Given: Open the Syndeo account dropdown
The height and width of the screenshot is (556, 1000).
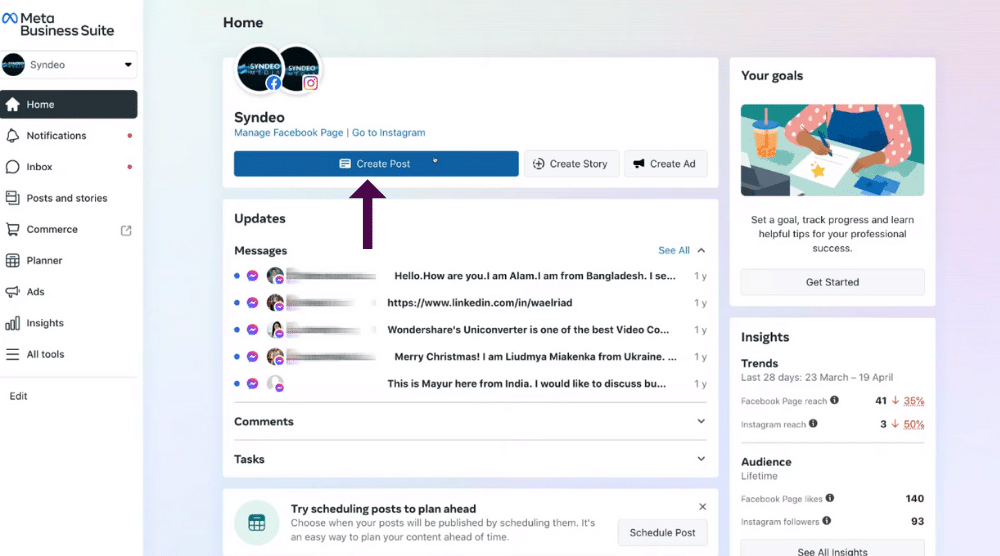Looking at the screenshot, I should tap(69, 64).
